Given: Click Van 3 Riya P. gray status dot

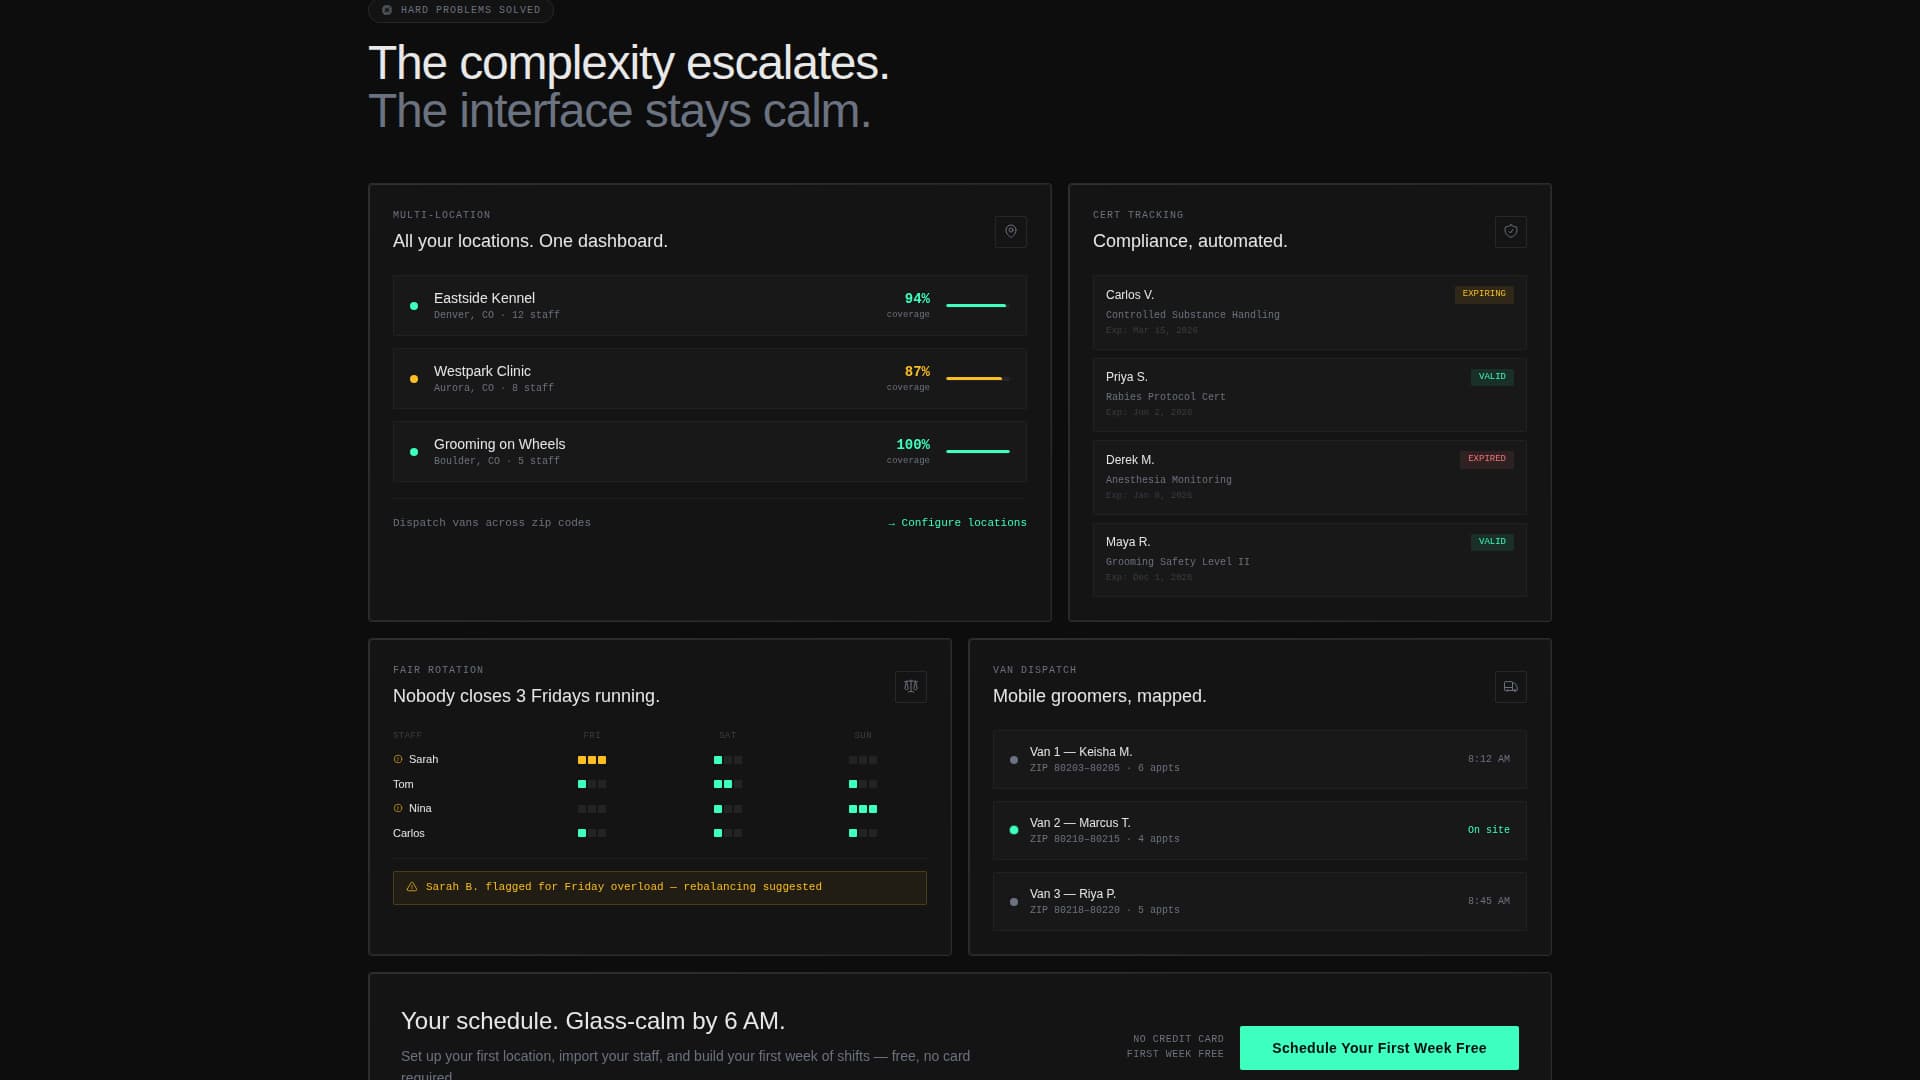Looking at the screenshot, I should [x=1014, y=902].
